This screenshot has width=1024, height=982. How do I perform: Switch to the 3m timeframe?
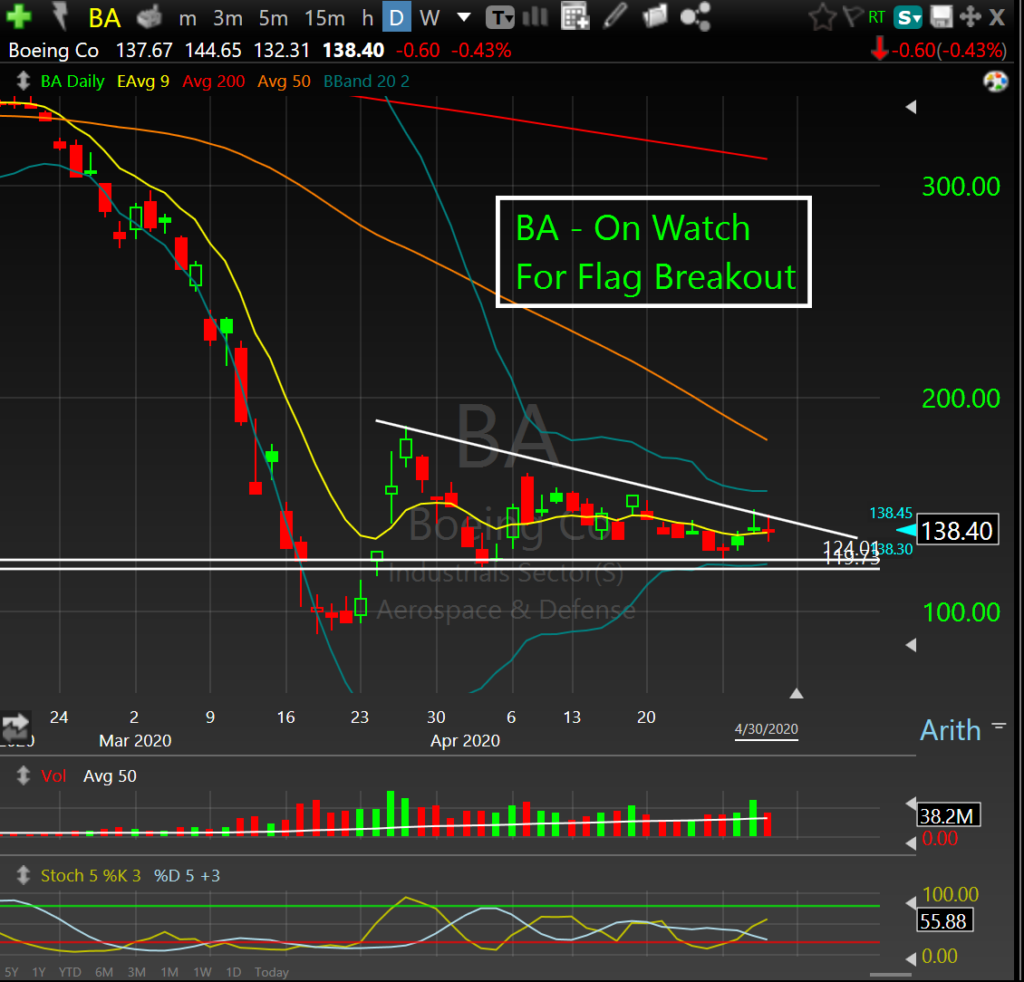[228, 18]
